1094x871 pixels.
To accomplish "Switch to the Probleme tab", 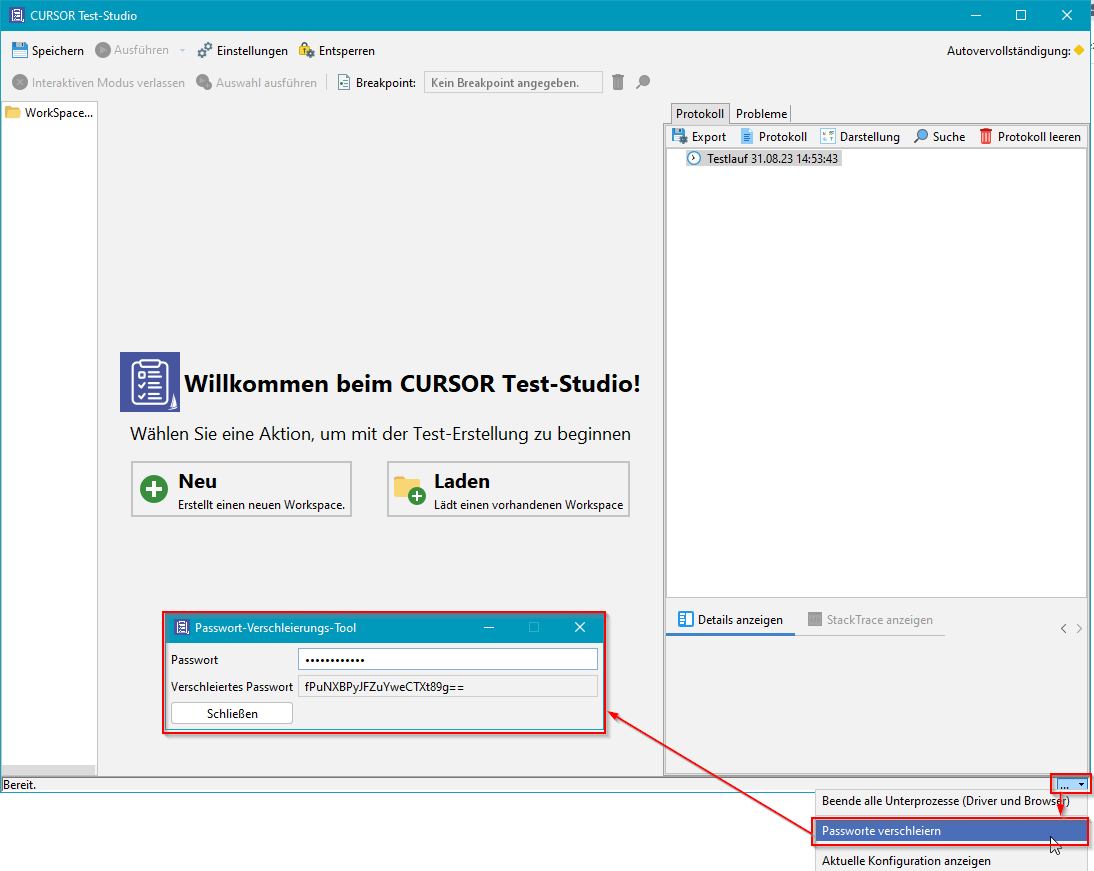I will coord(761,114).
